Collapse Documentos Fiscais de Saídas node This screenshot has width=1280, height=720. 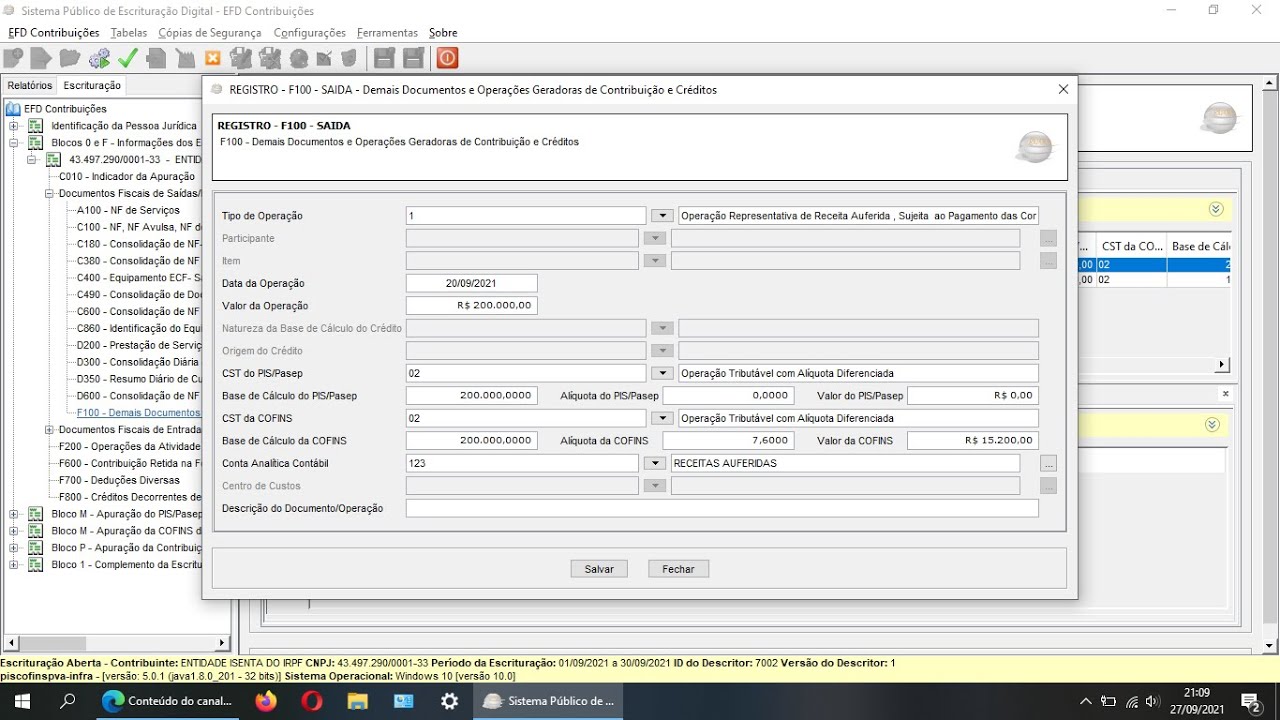tap(49, 193)
